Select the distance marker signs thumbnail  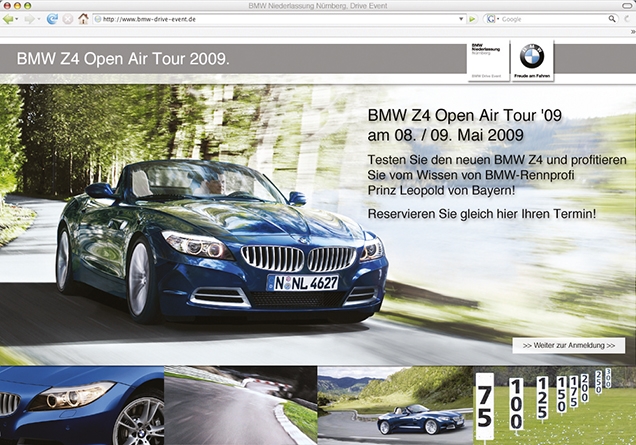[x=554, y=405]
